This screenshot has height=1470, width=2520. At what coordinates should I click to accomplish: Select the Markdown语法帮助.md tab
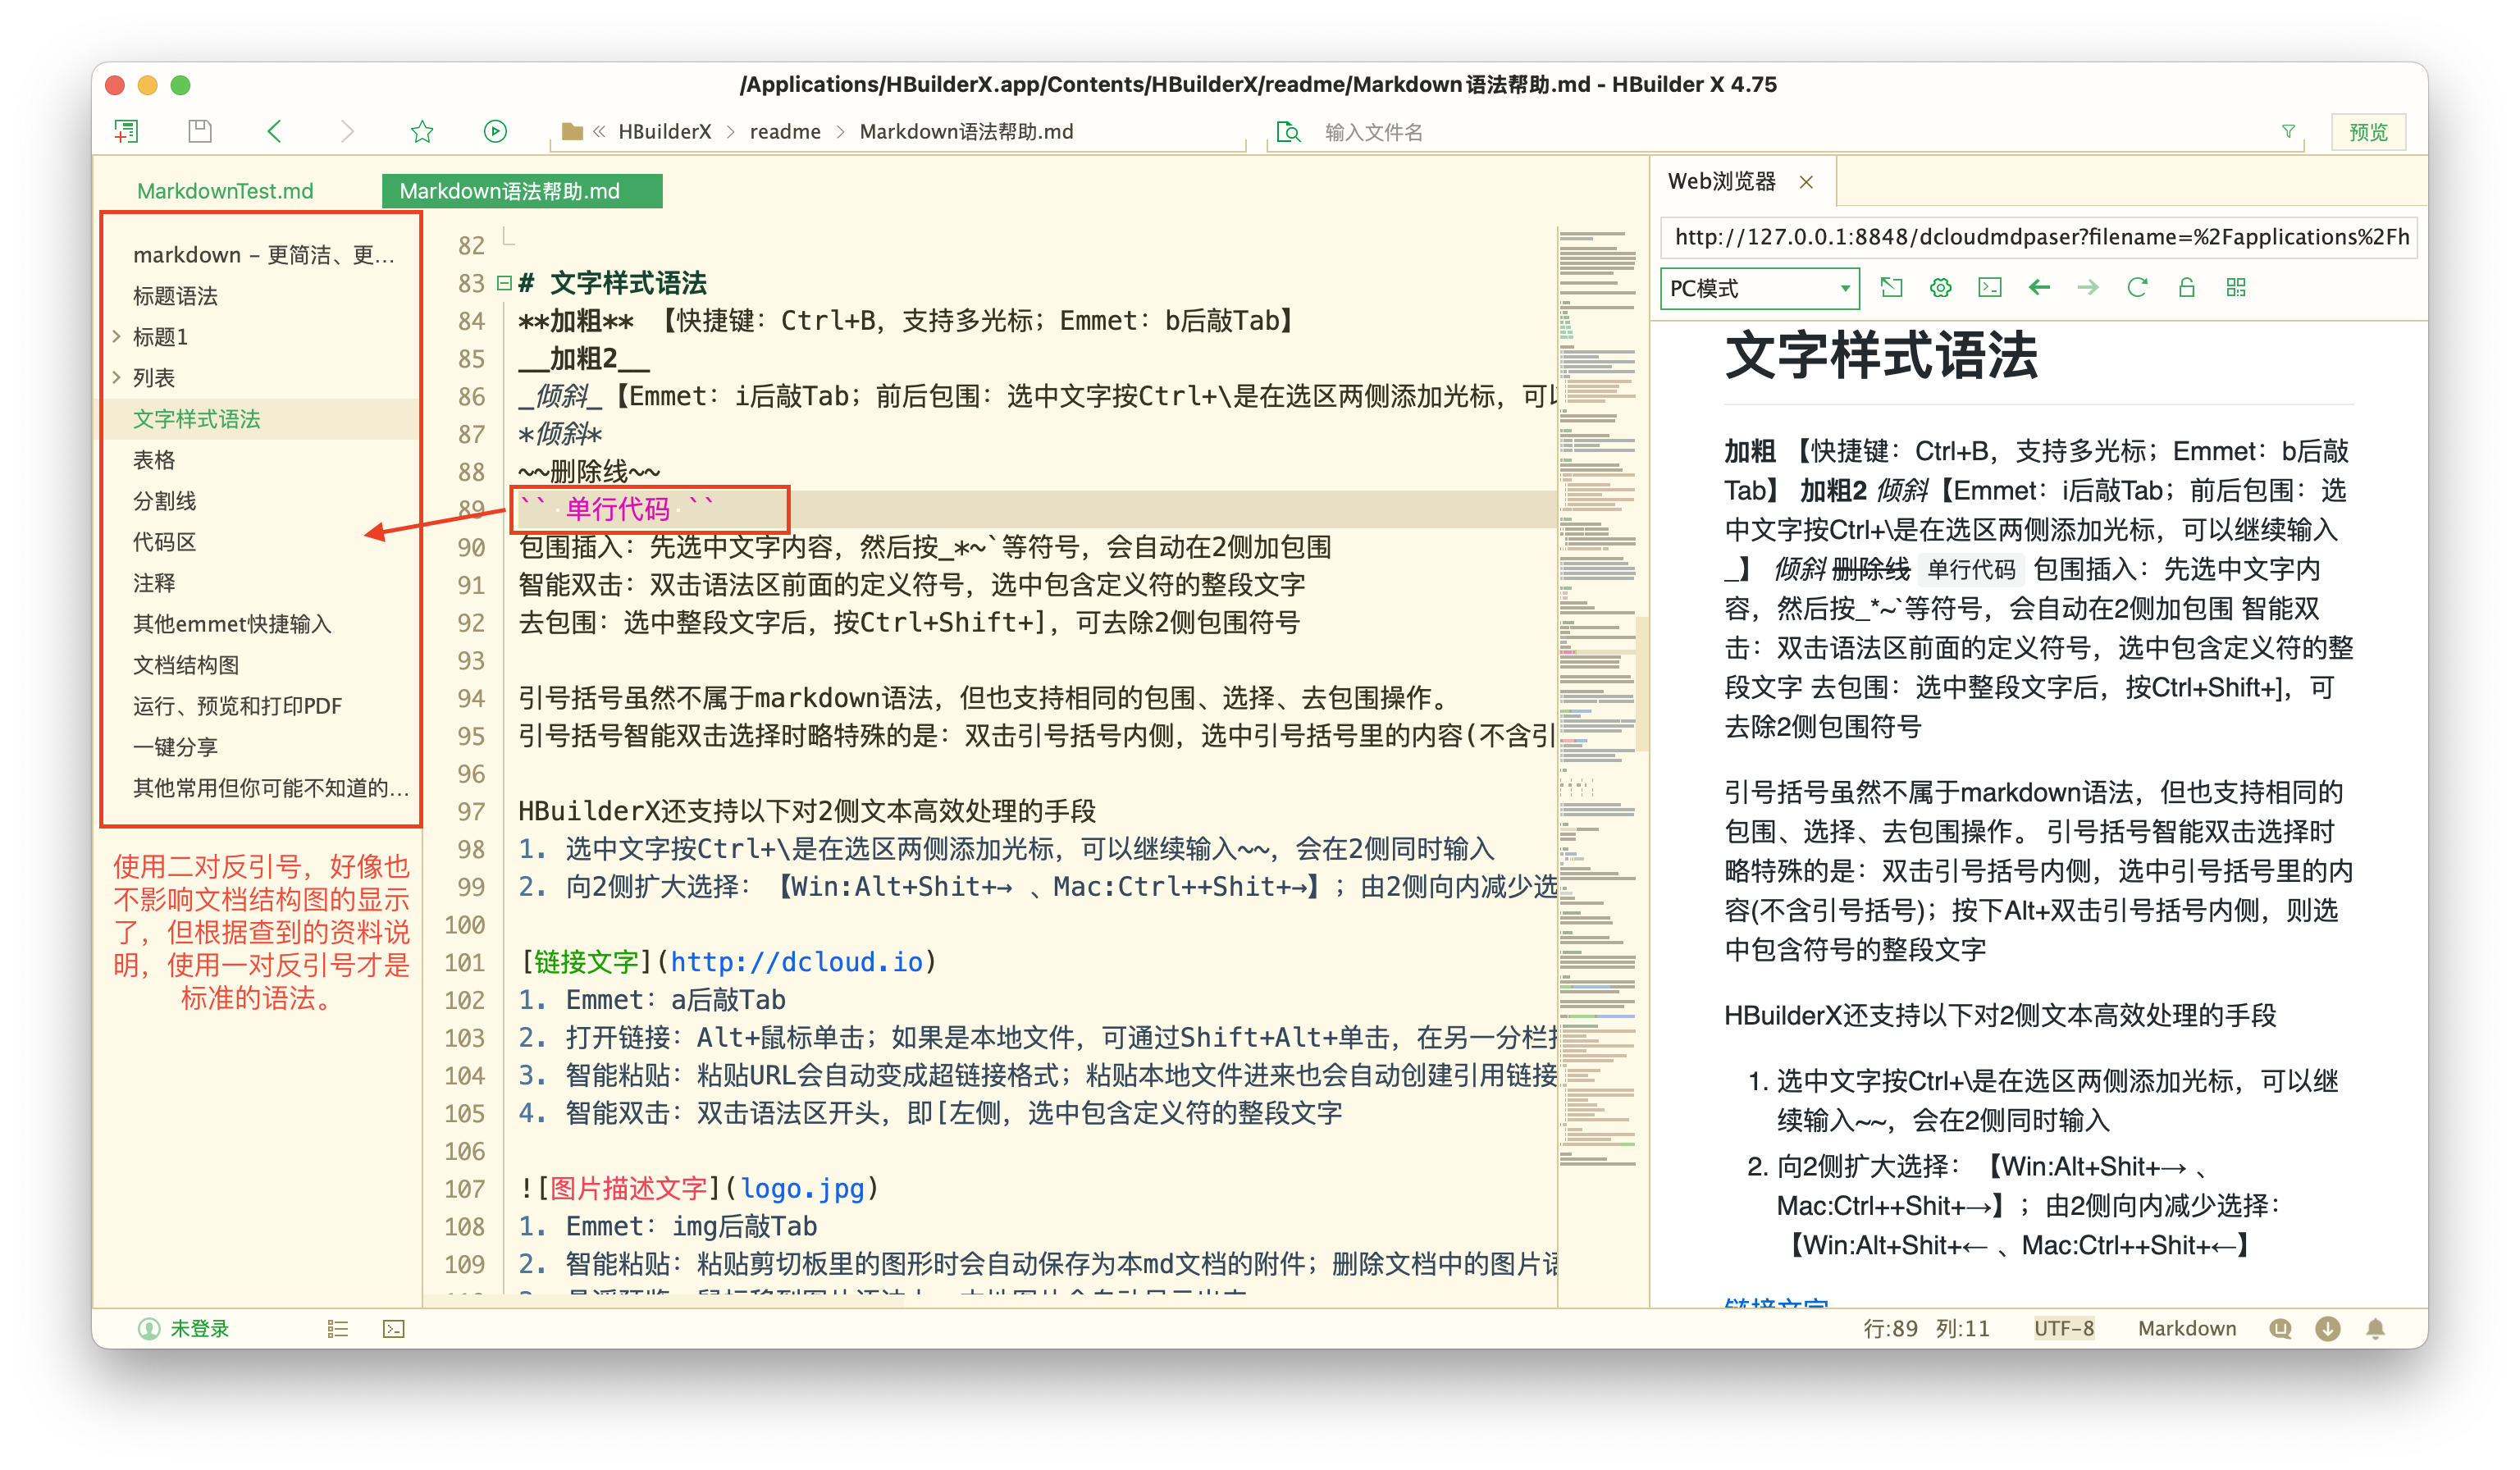[522, 191]
